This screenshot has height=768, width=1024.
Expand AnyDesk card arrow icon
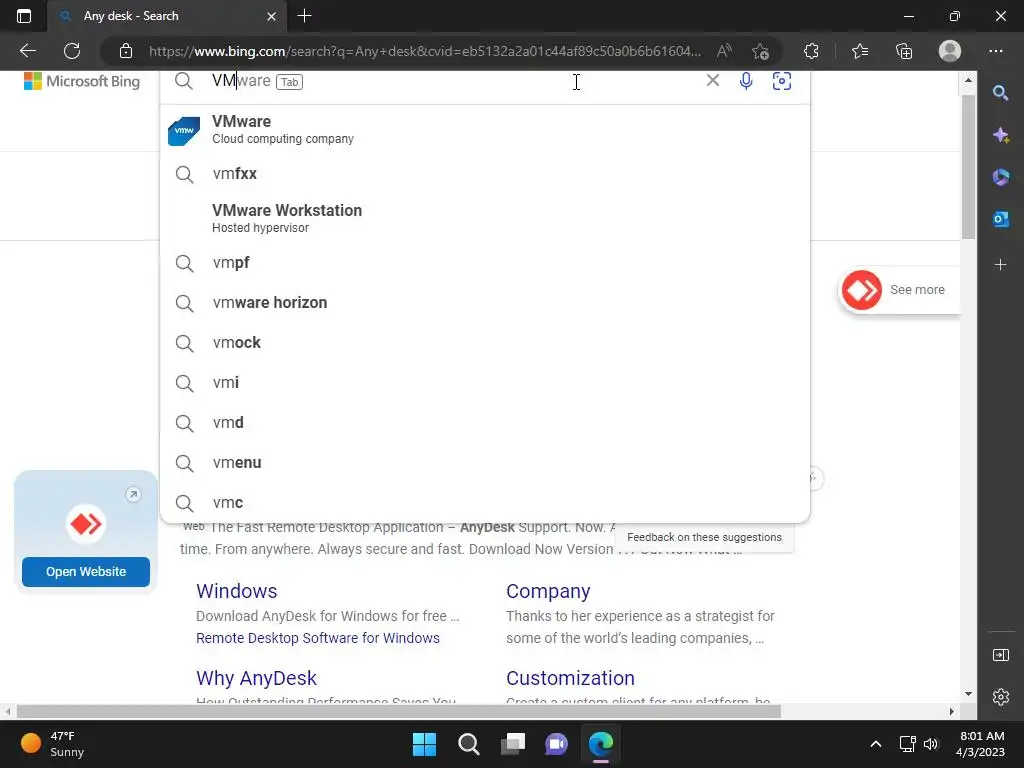point(133,494)
